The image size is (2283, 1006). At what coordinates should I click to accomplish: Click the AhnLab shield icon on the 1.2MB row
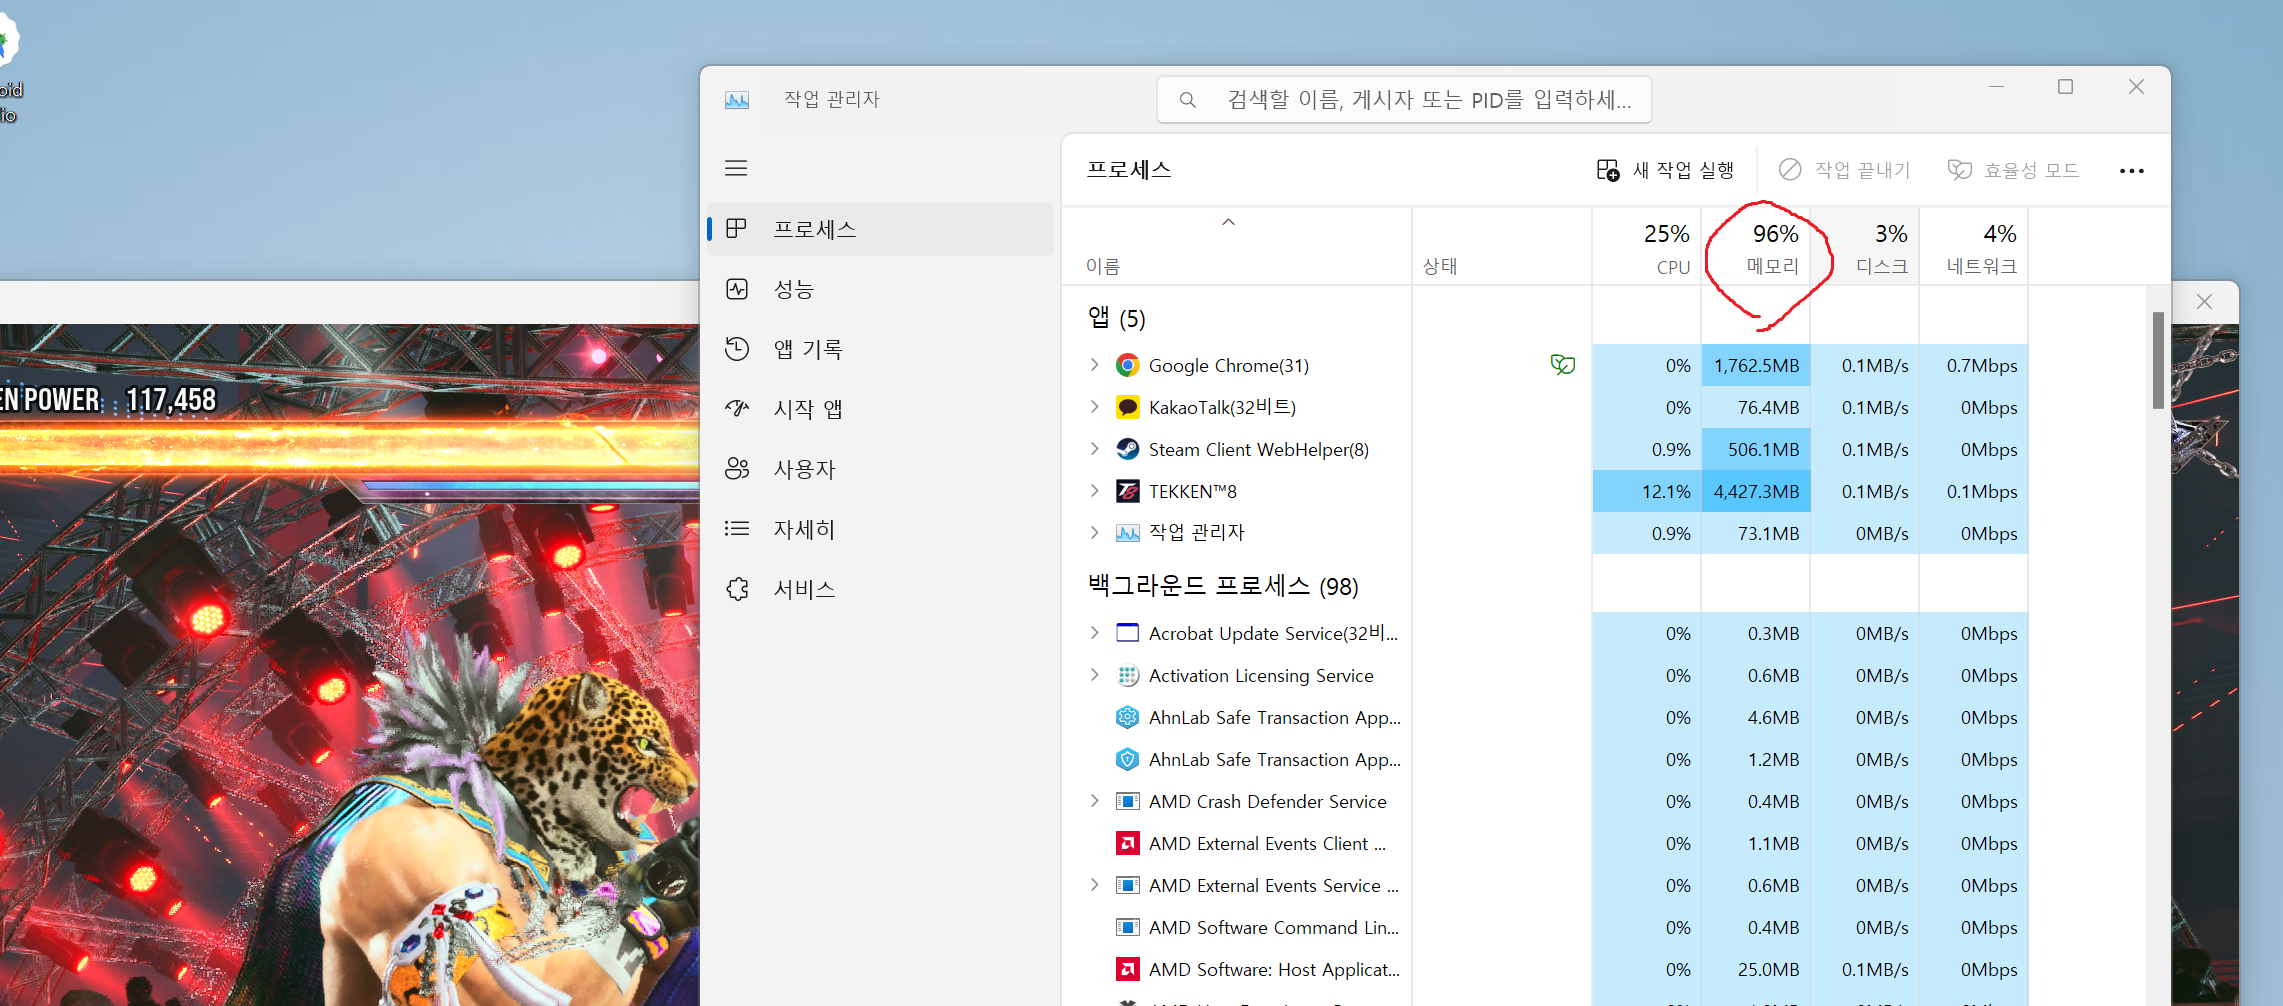click(x=1127, y=759)
